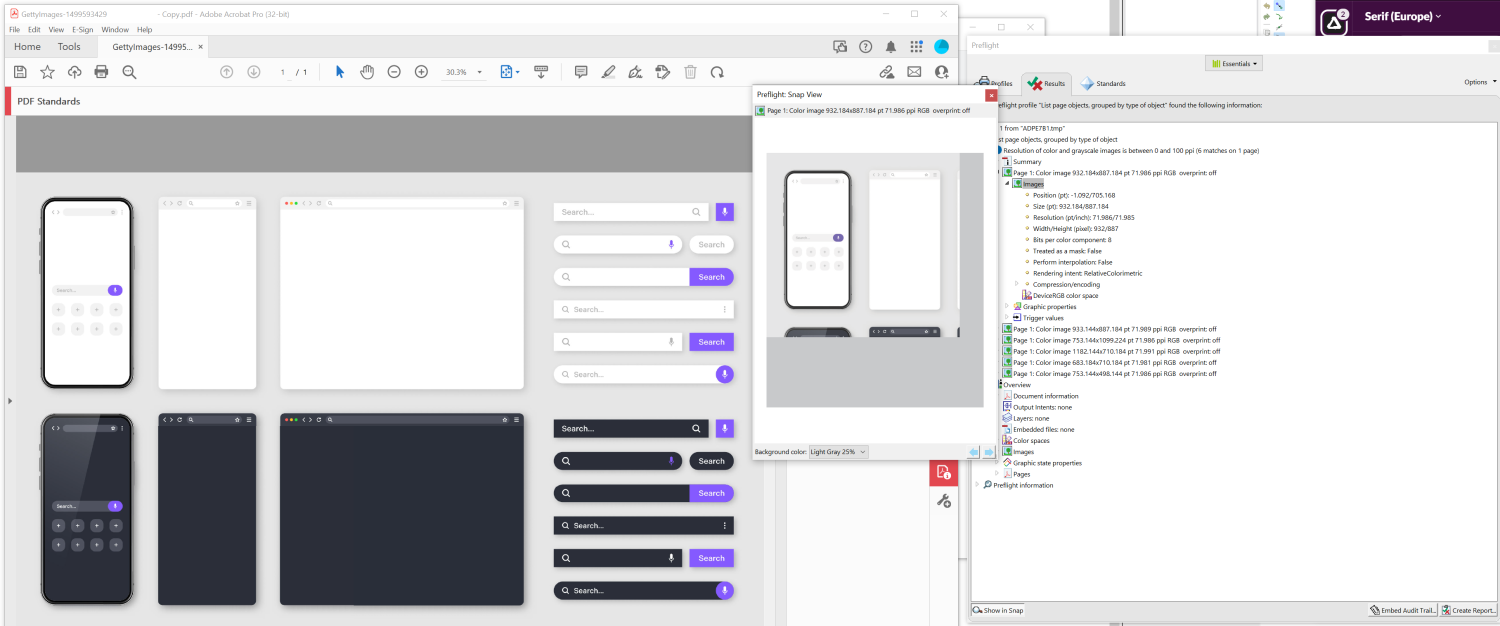This screenshot has width=1500, height=626.
Task: Click the Embed Audit Trail button
Action: (1403, 610)
